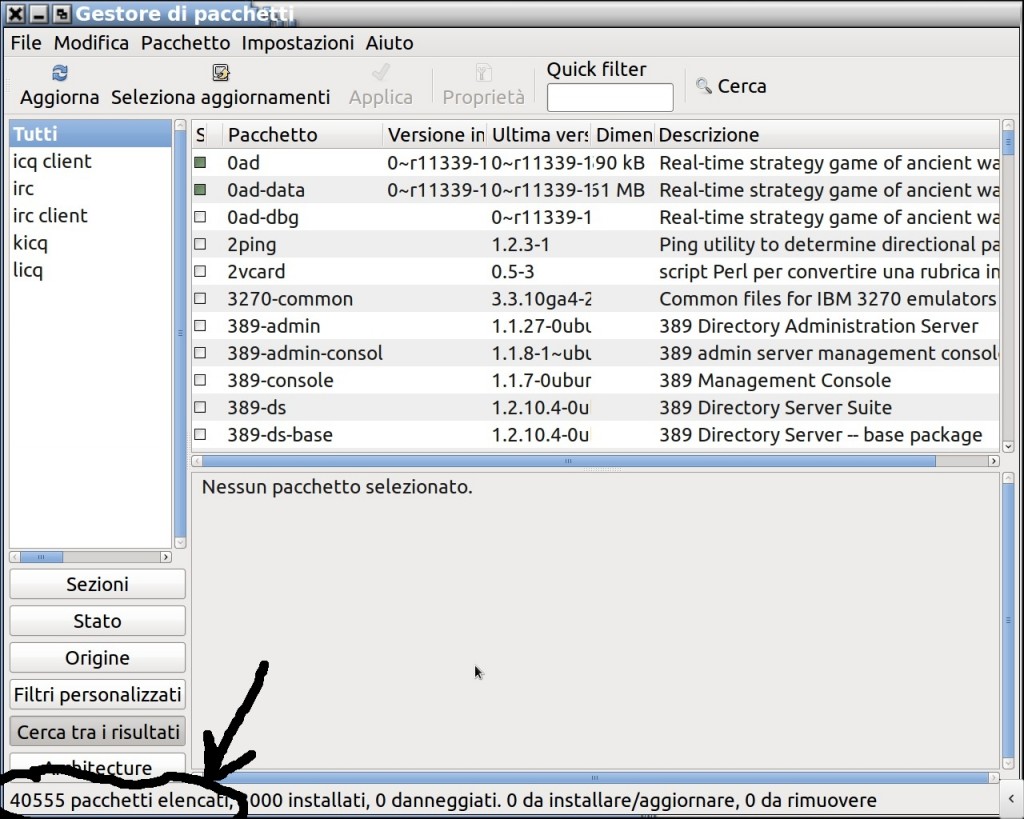Mark the 389-console package checkbox
This screenshot has width=1024, height=819.
tap(200, 380)
